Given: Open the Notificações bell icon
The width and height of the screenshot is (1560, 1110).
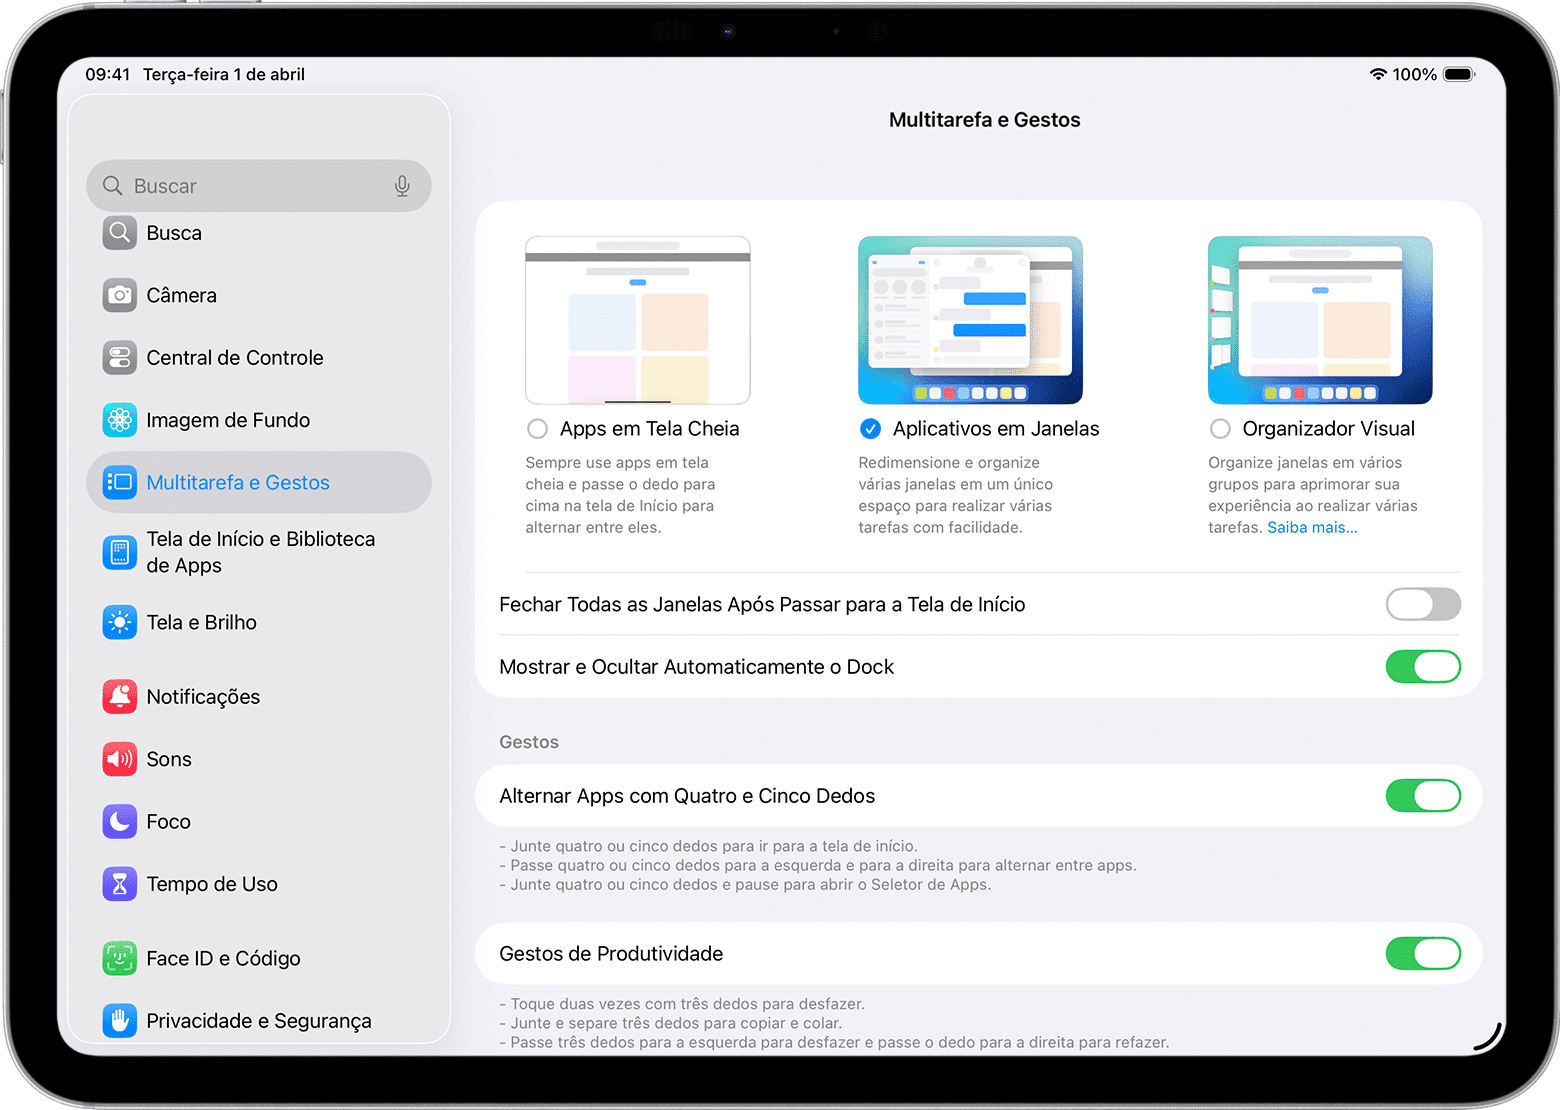Looking at the screenshot, I should point(120,697).
